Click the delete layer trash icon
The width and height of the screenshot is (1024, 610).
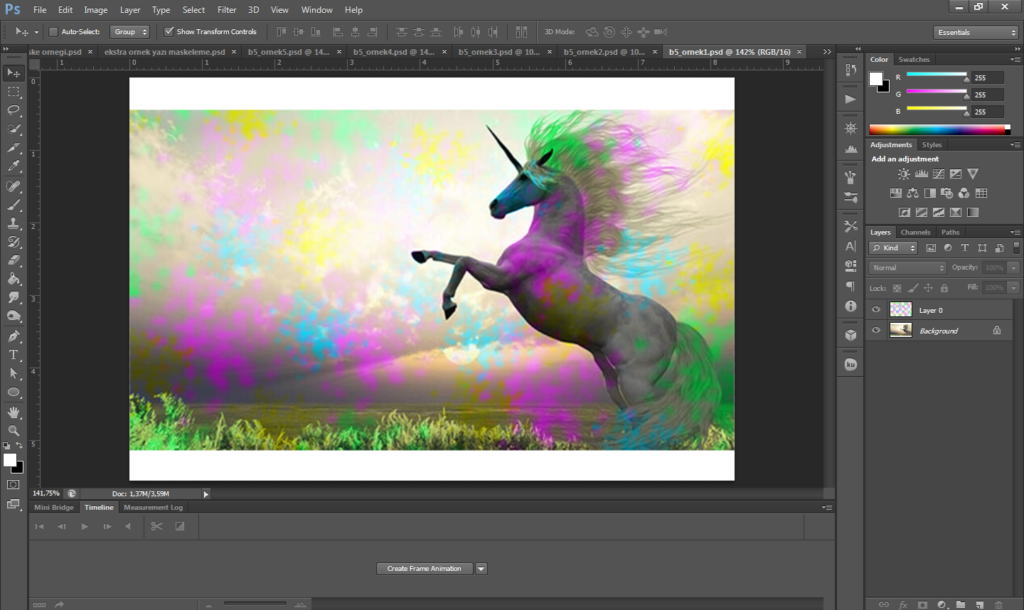[998, 604]
